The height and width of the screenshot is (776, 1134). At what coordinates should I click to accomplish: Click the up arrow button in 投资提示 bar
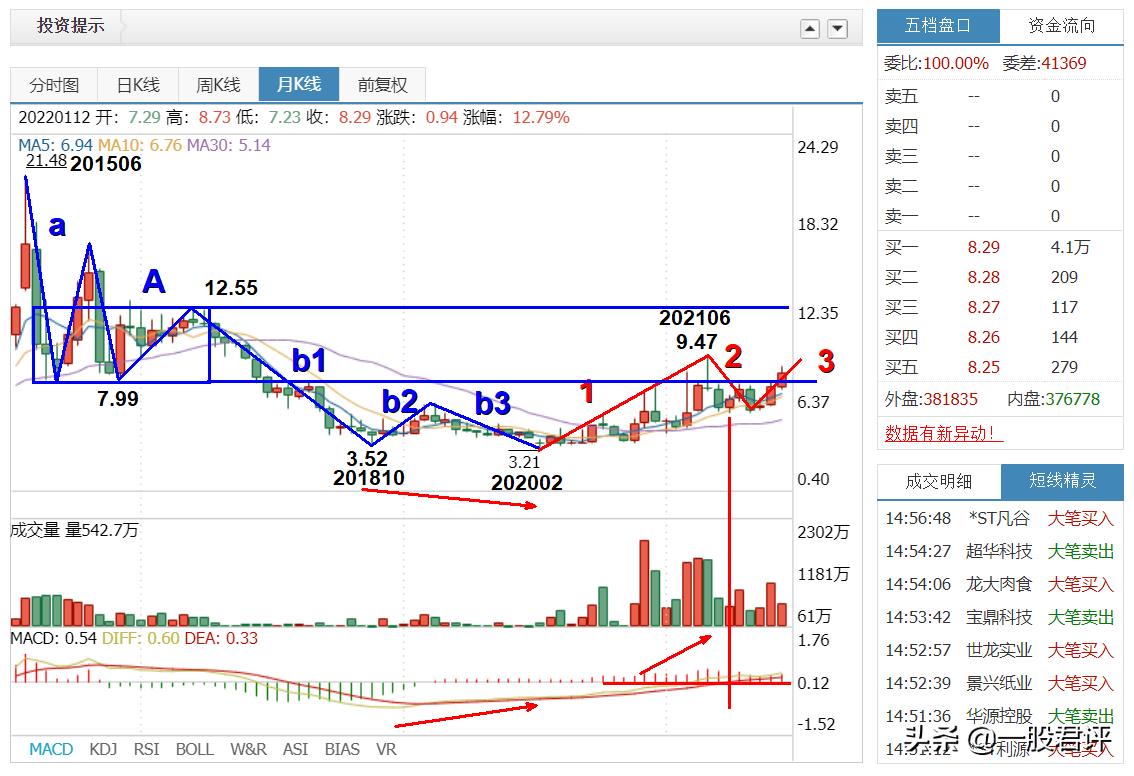click(810, 29)
